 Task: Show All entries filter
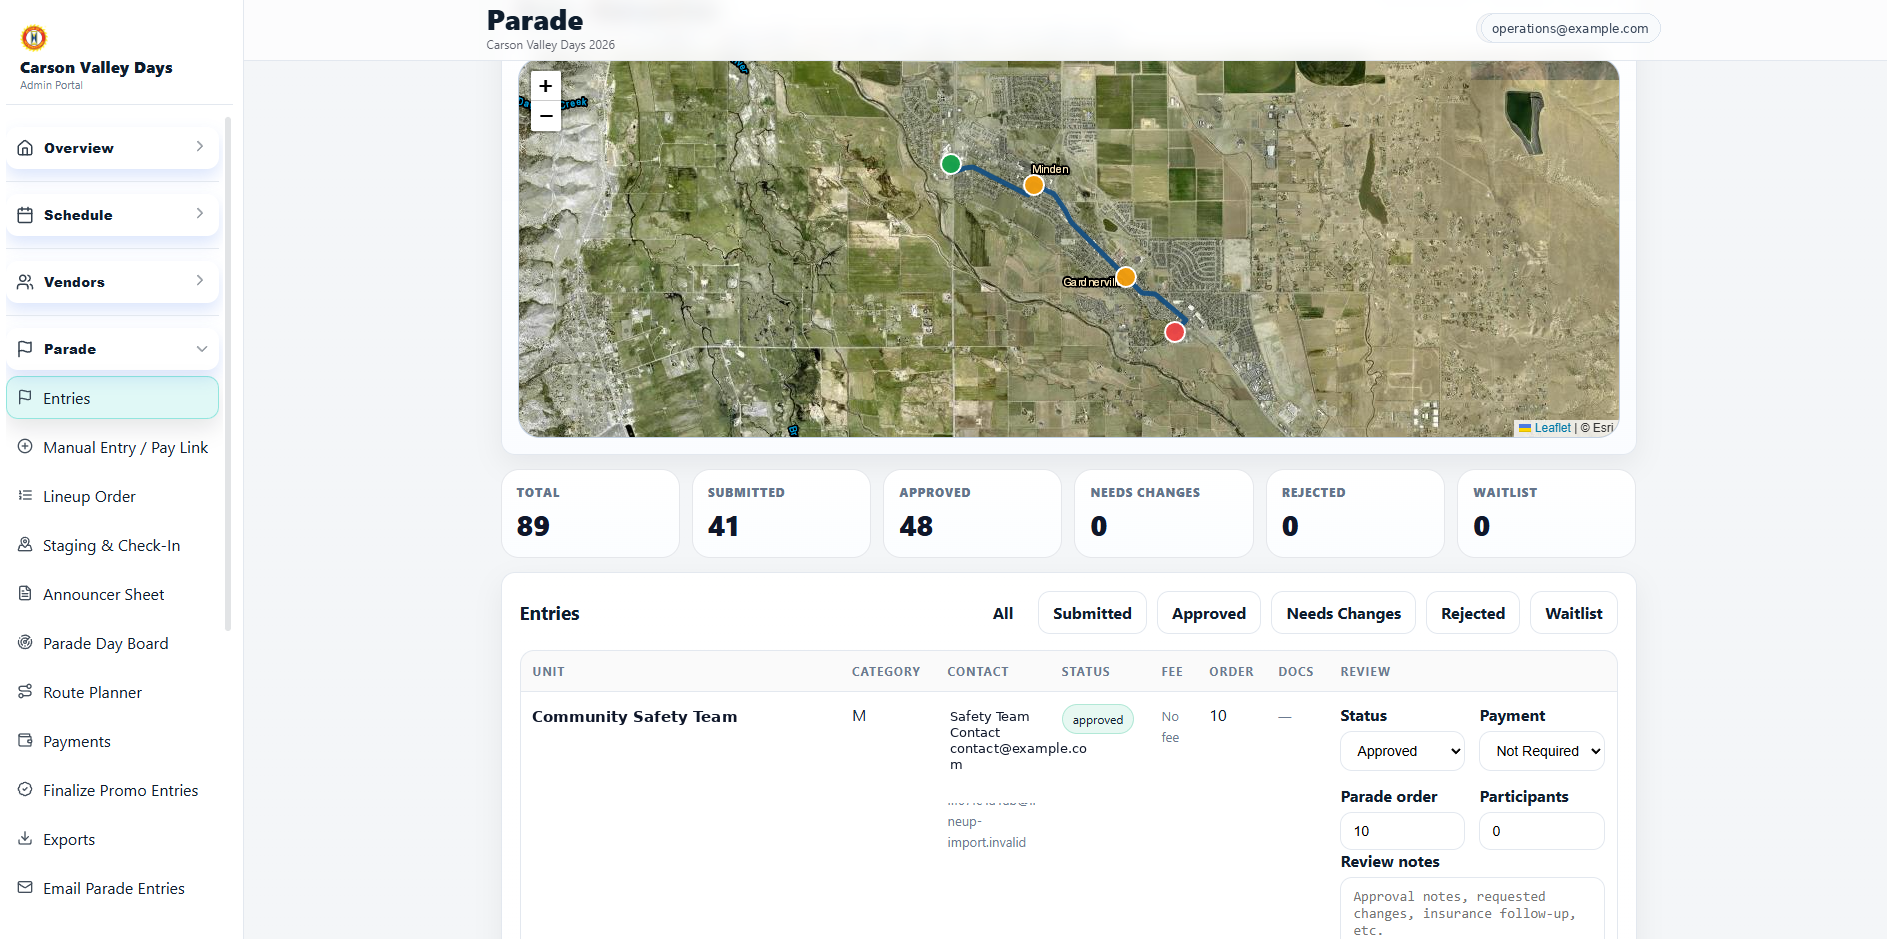click(x=1003, y=613)
